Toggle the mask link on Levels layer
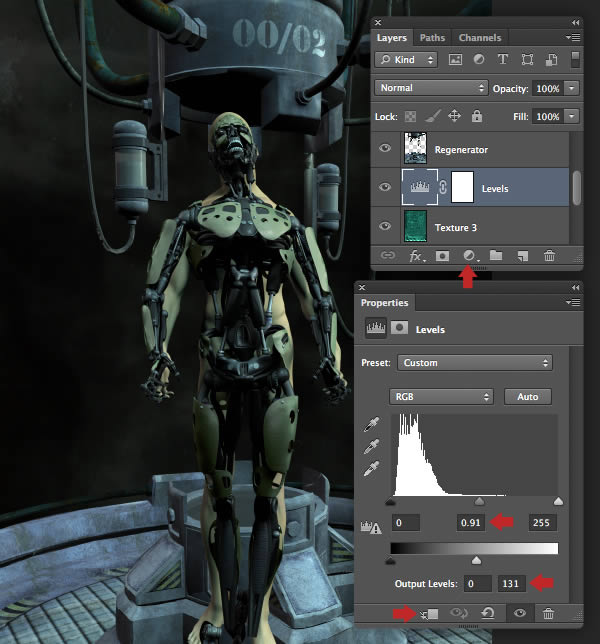This screenshot has height=644, width=600. [443, 187]
